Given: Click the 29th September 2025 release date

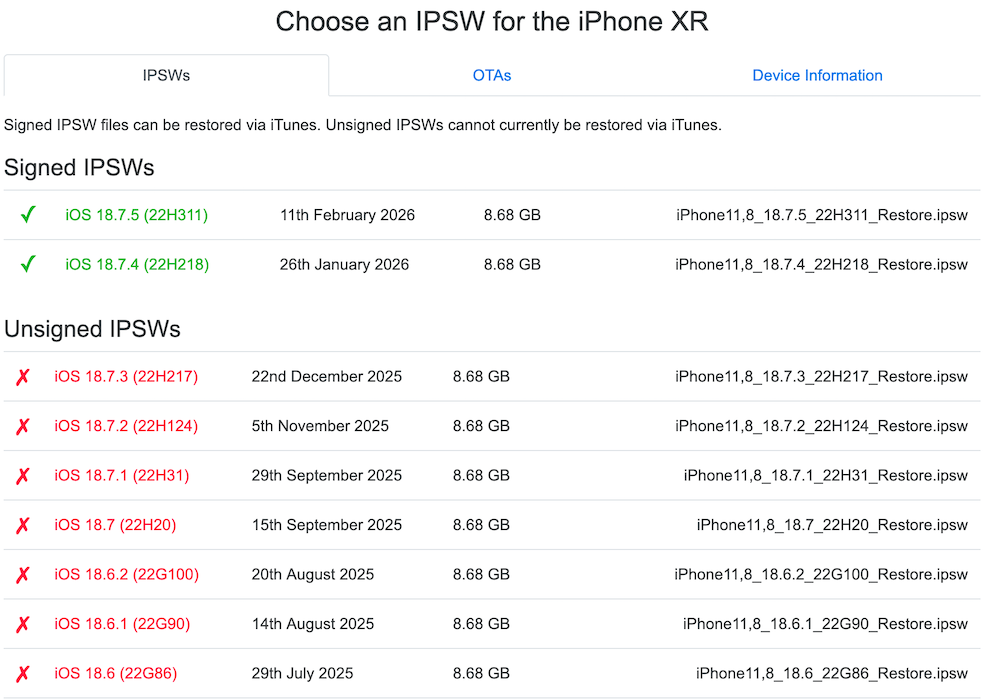Looking at the screenshot, I should [x=327, y=476].
